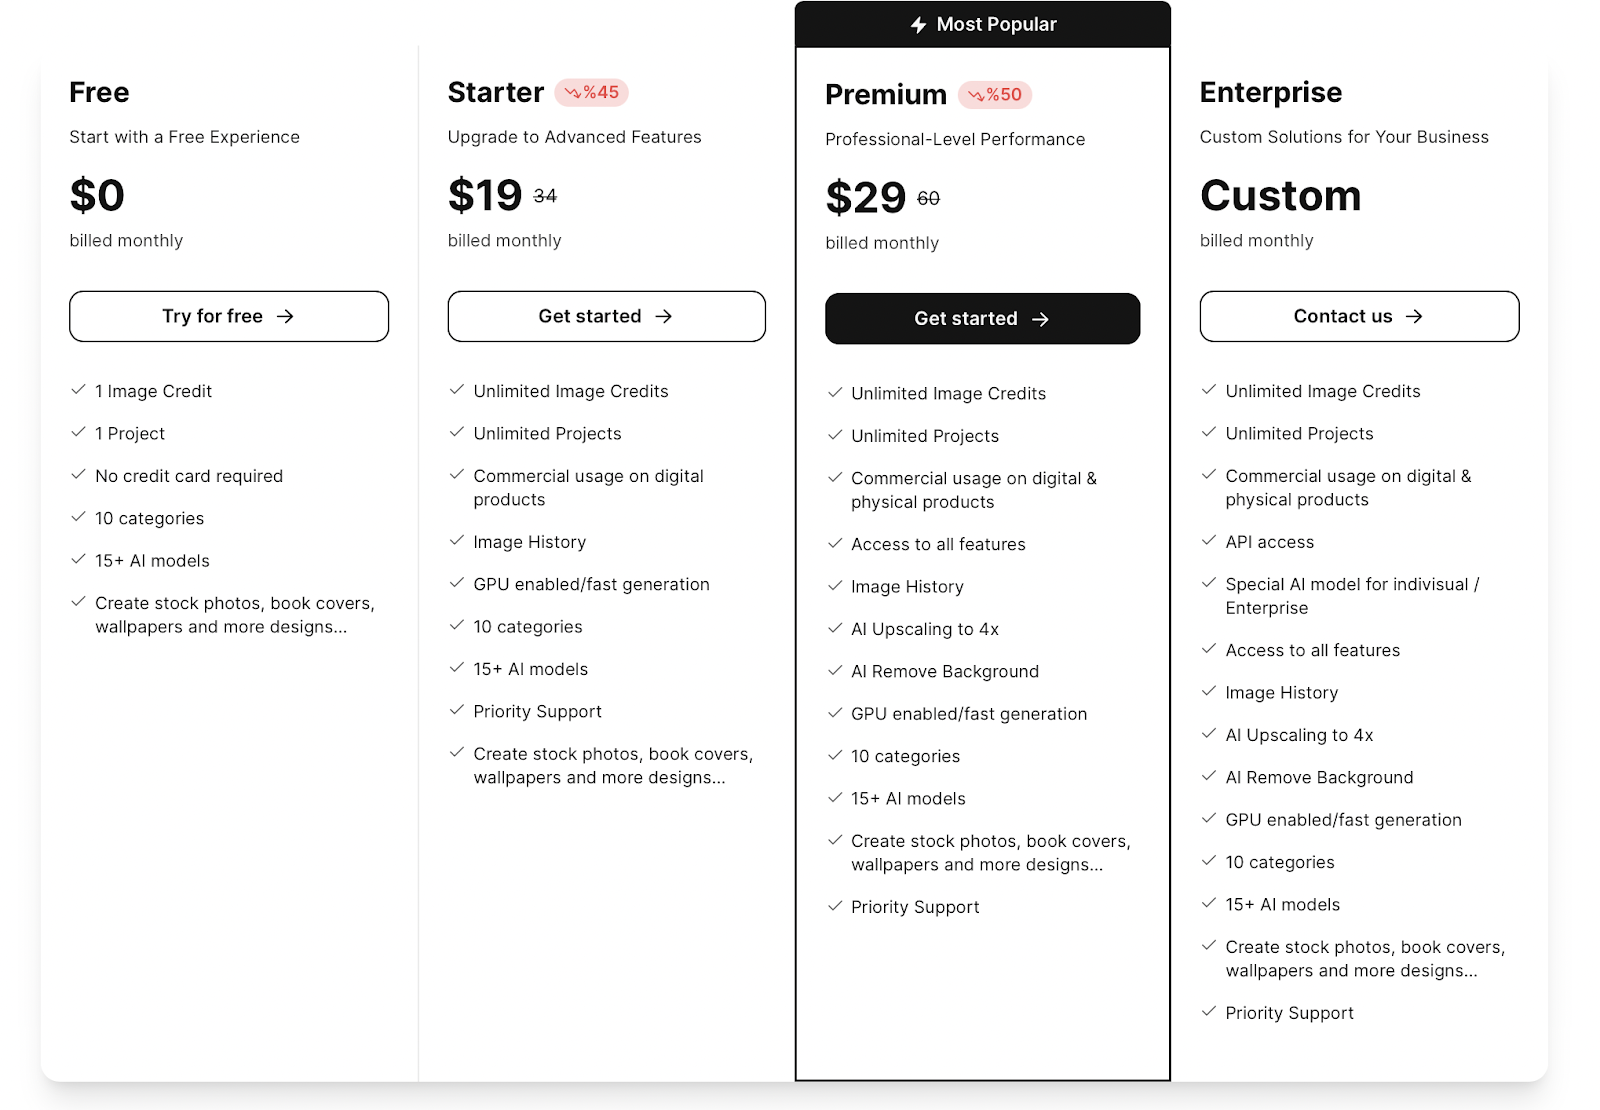Viewport: 1600px width, 1110px height.
Task: Click the Enterprise plan title
Action: point(1271,92)
